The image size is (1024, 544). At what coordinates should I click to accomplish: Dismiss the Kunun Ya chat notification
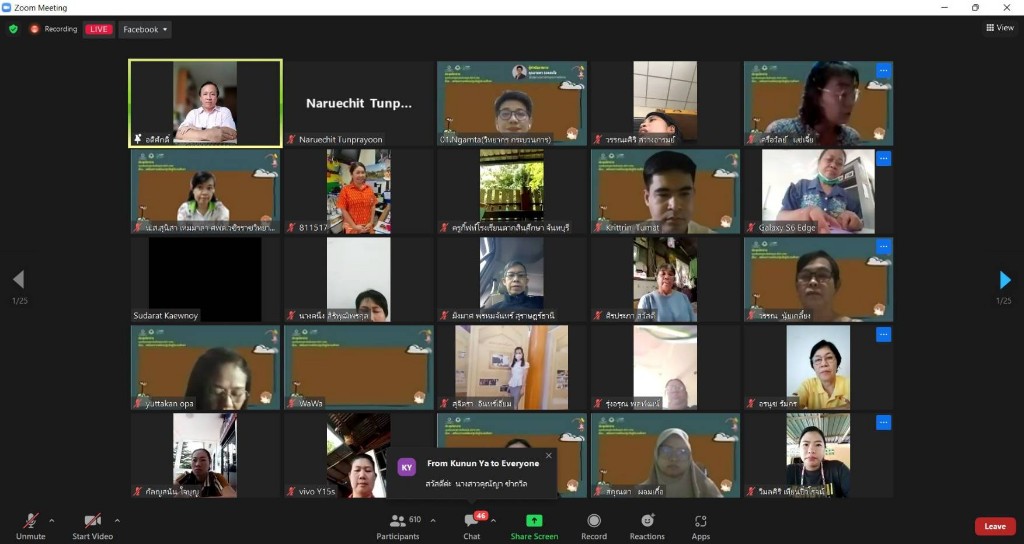coord(548,455)
